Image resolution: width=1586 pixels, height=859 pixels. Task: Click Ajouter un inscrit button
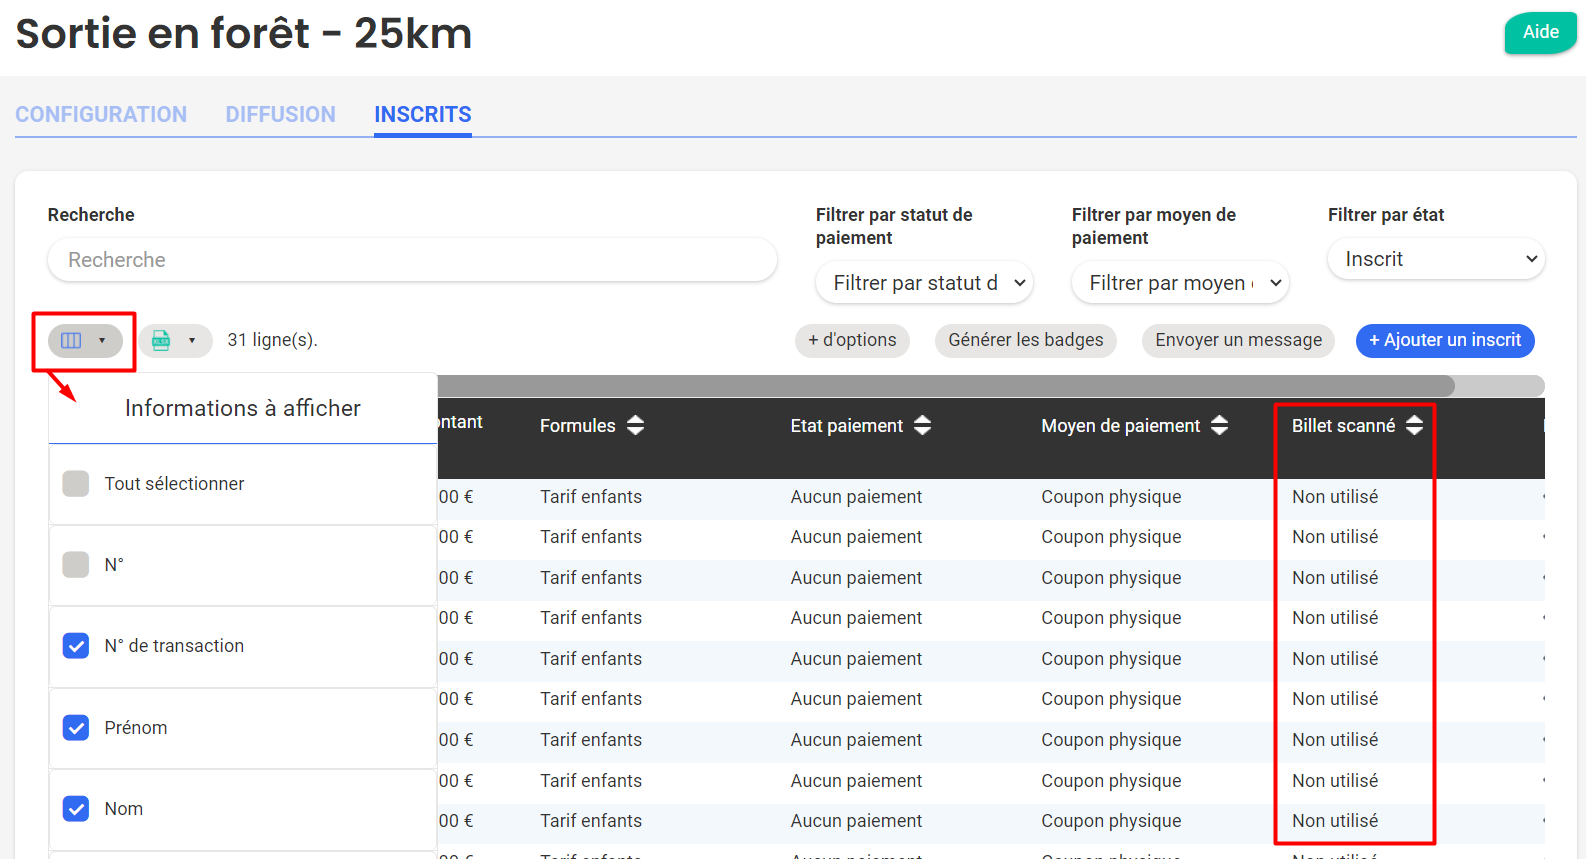(x=1444, y=341)
